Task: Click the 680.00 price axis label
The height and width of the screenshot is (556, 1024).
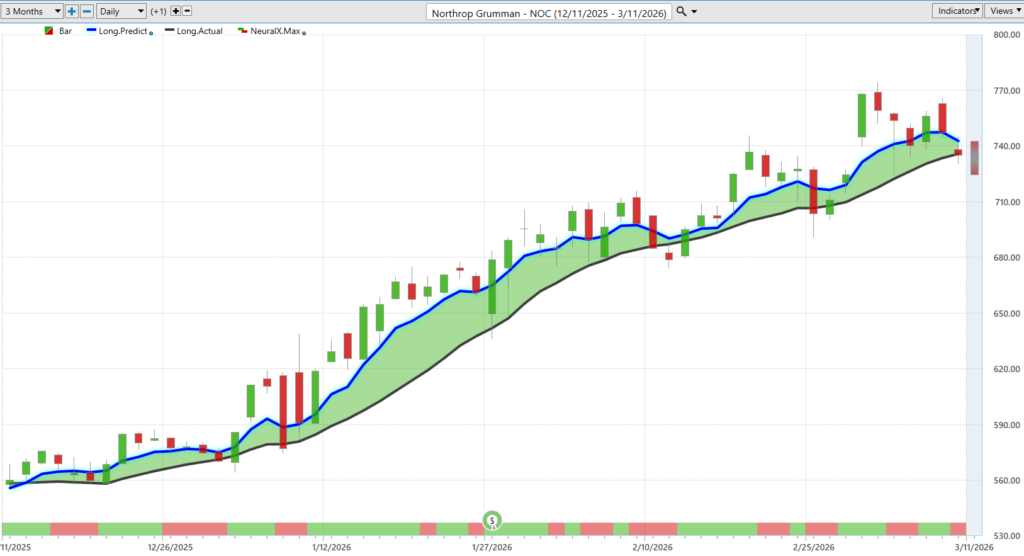Action: tap(1006, 258)
